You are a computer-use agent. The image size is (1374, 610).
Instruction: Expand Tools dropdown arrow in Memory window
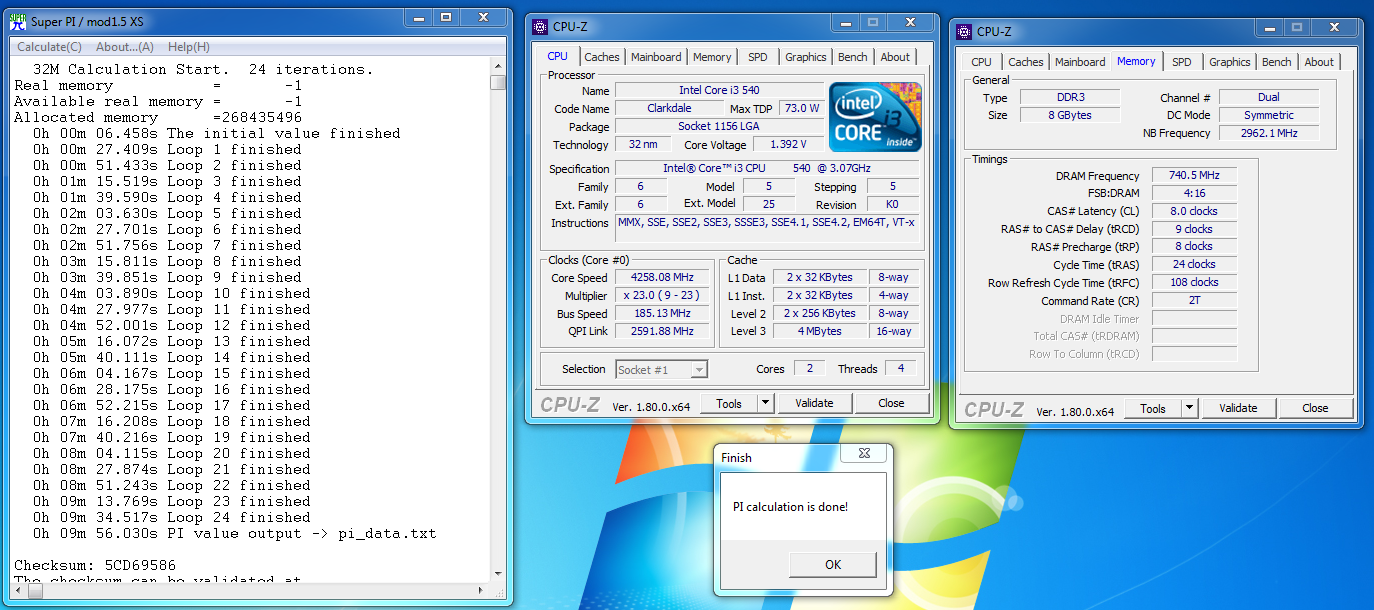coord(1189,408)
